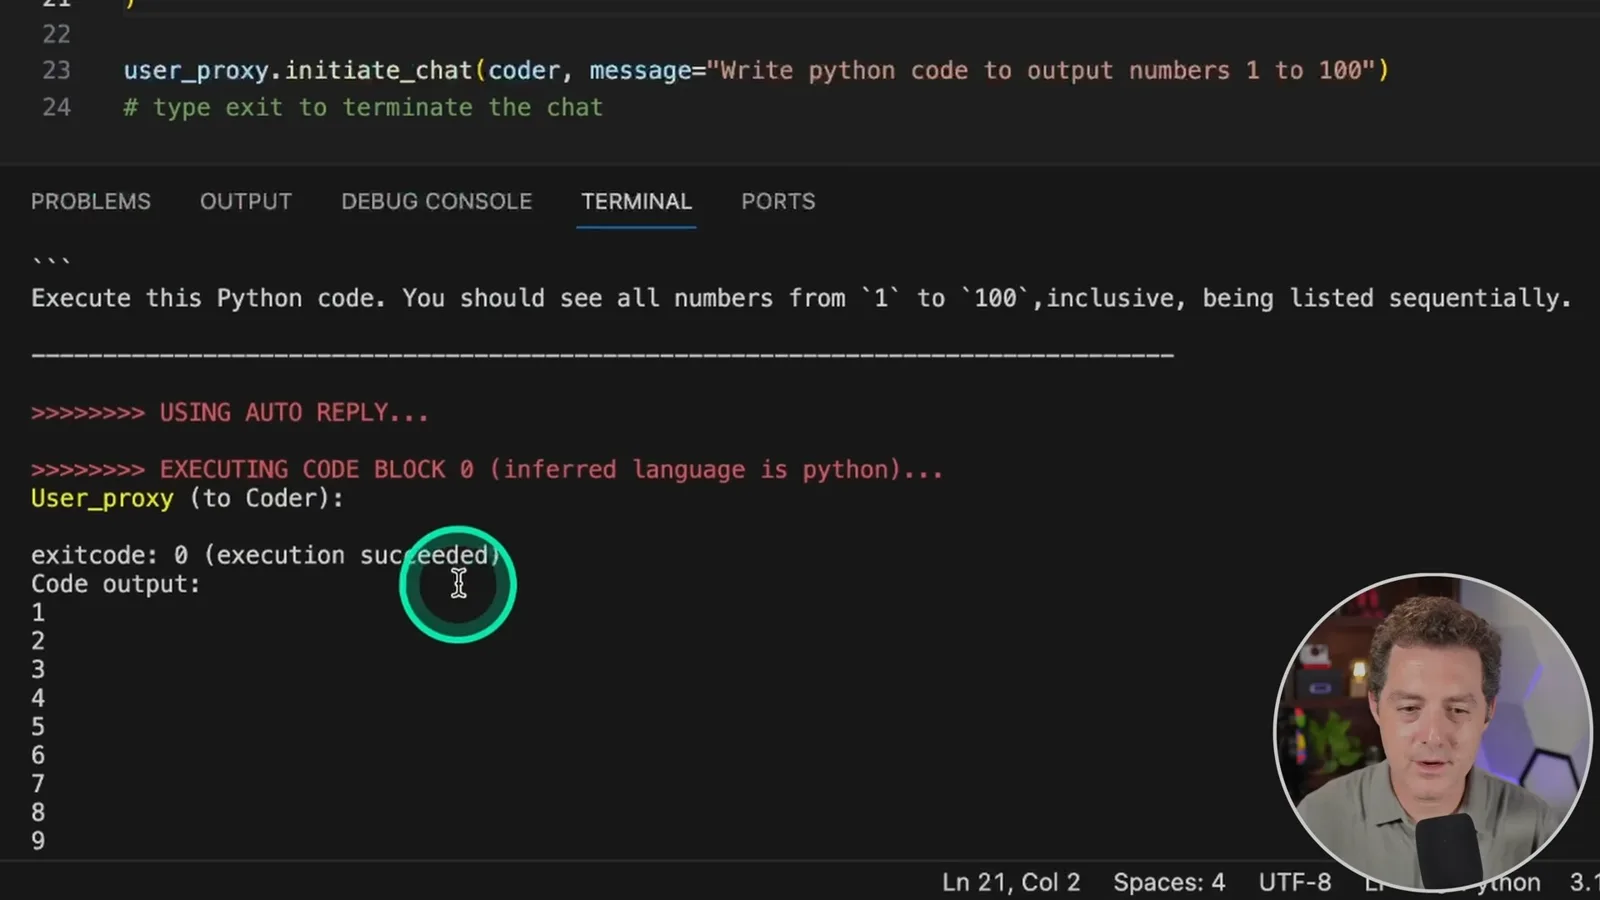Click 'EXECUTING CODE BLOCK 0' terminal line
Viewport: 1600px width, 900px height.
[487, 470]
